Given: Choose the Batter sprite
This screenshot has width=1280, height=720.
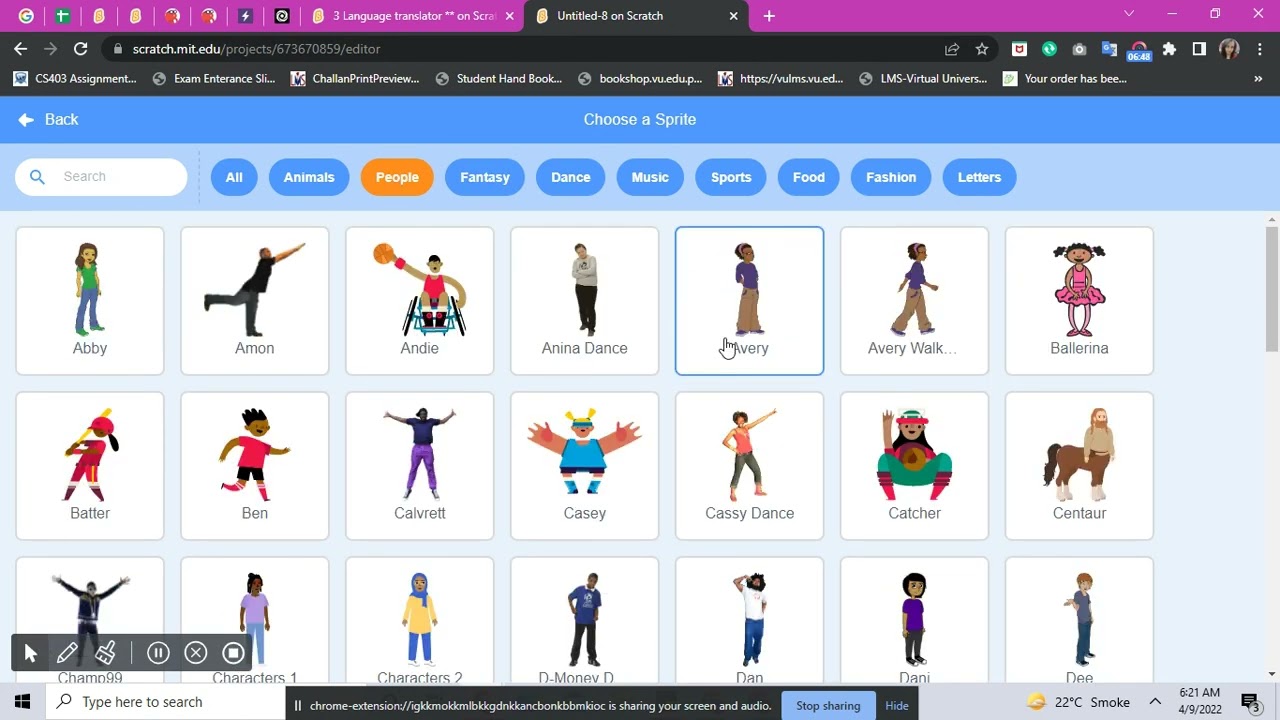Looking at the screenshot, I should (90, 466).
